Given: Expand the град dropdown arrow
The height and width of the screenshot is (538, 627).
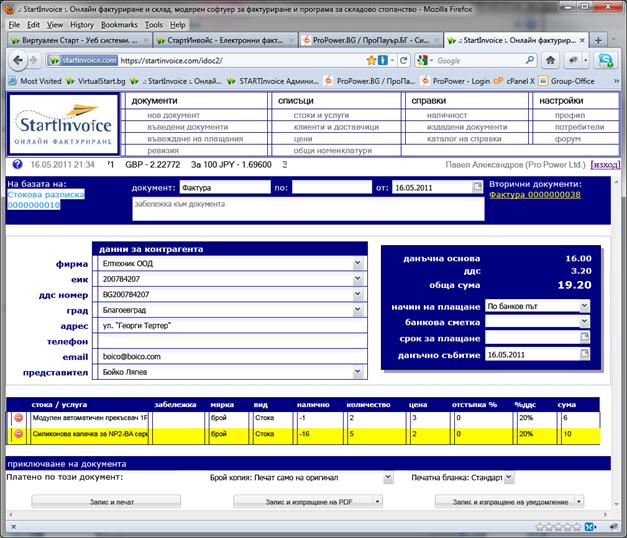Looking at the screenshot, I should coord(357,309).
